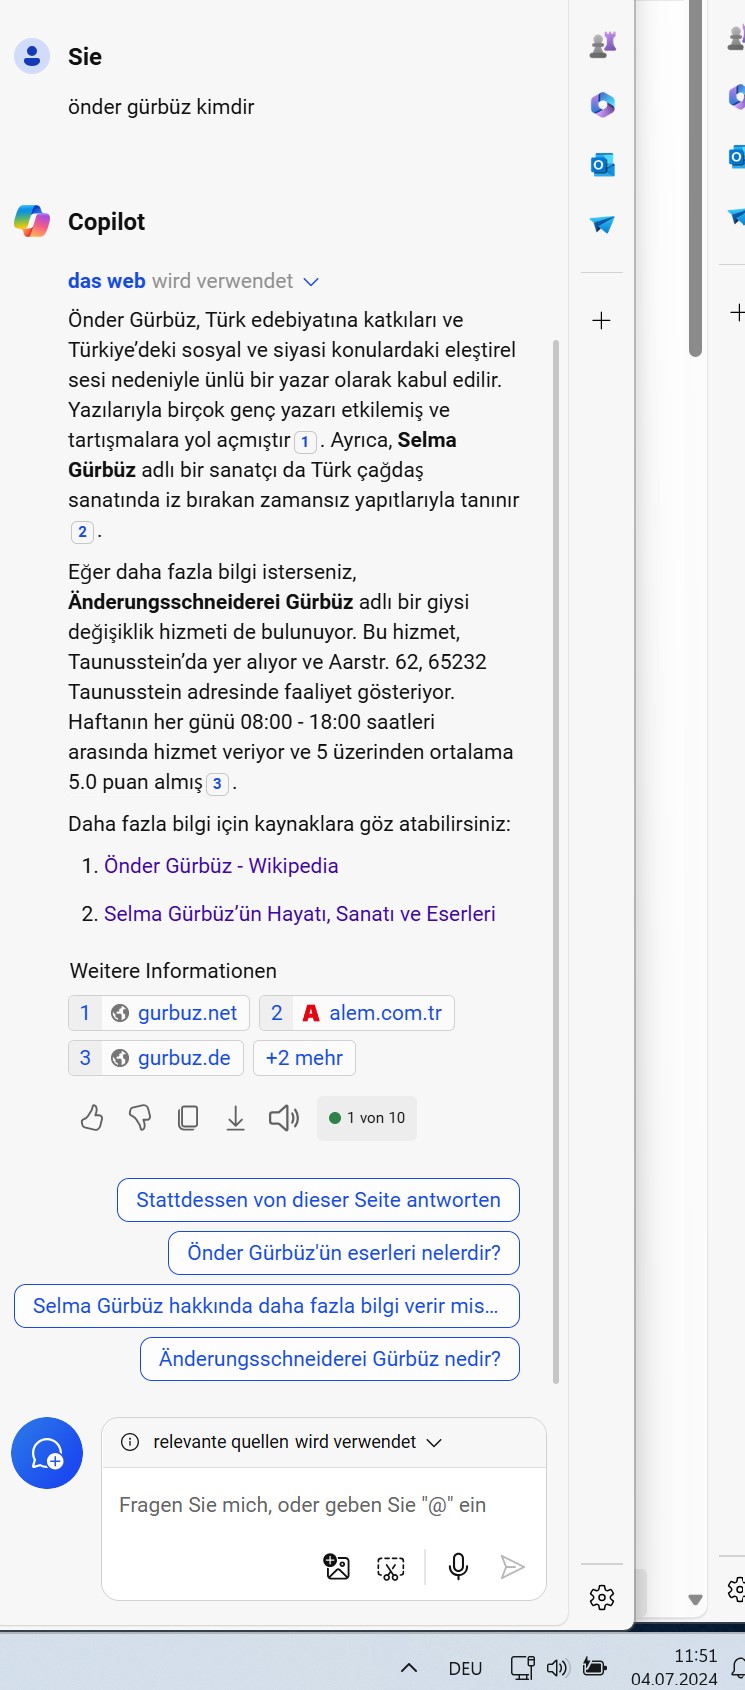Open sidebar settings gear
The image size is (745, 1690).
pyautogui.click(x=602, y=1597)
